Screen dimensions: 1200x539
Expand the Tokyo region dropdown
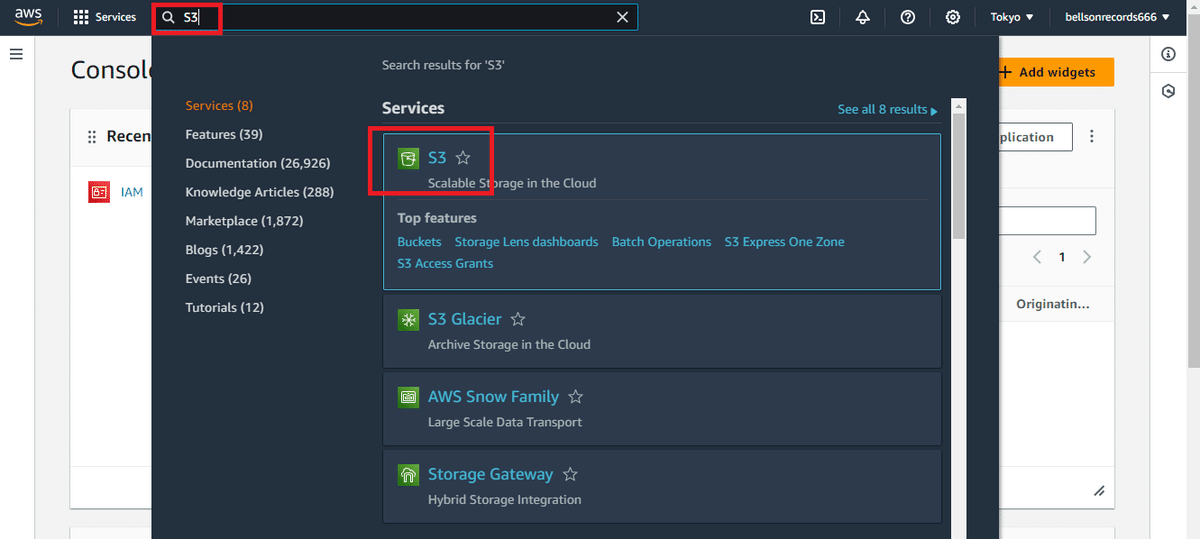(x=1012, y=17)
